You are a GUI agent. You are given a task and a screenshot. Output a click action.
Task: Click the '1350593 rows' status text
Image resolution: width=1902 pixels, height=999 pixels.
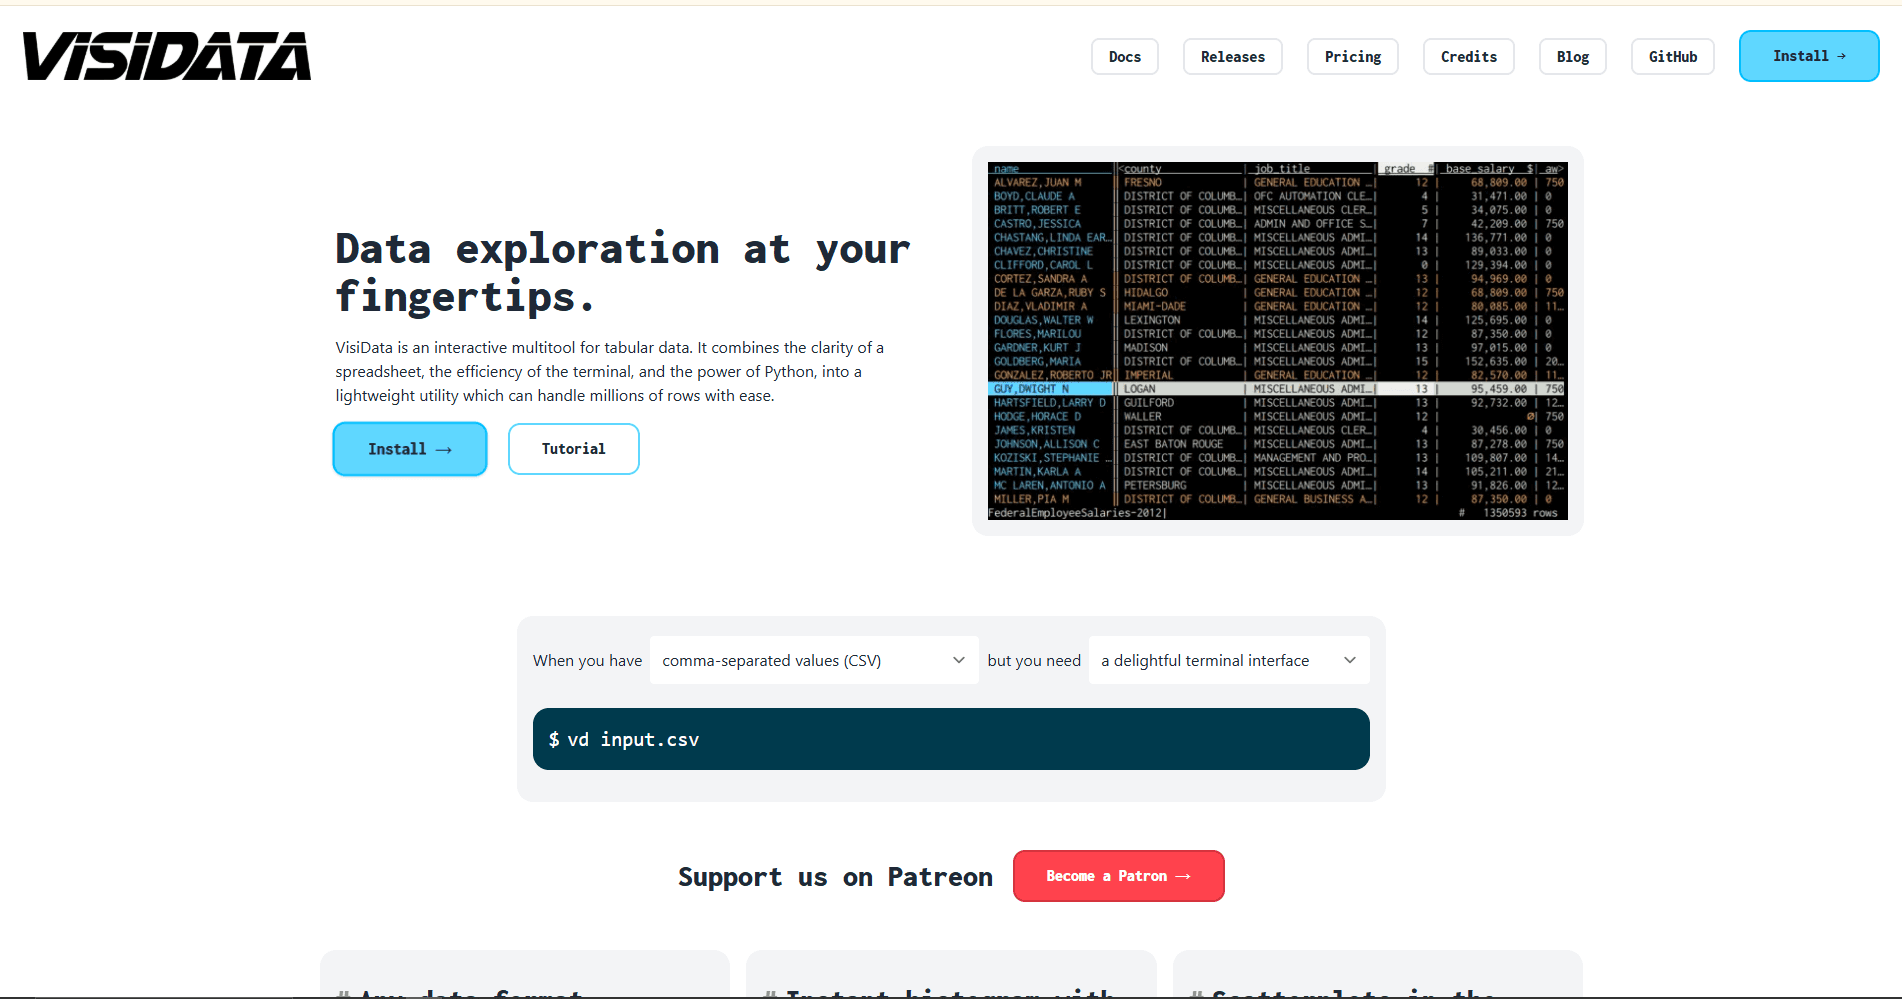(1520, 513)
